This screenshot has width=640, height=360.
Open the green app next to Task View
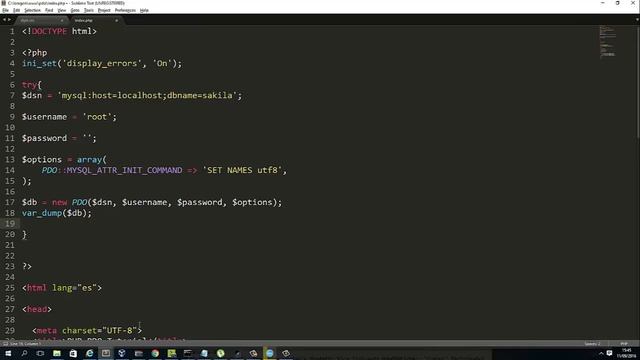pos(57,353)
